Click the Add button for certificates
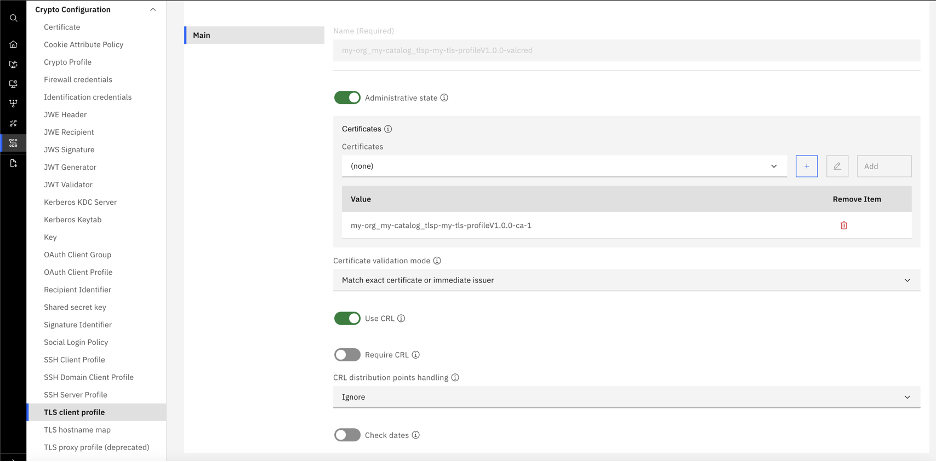 [884, 166]
